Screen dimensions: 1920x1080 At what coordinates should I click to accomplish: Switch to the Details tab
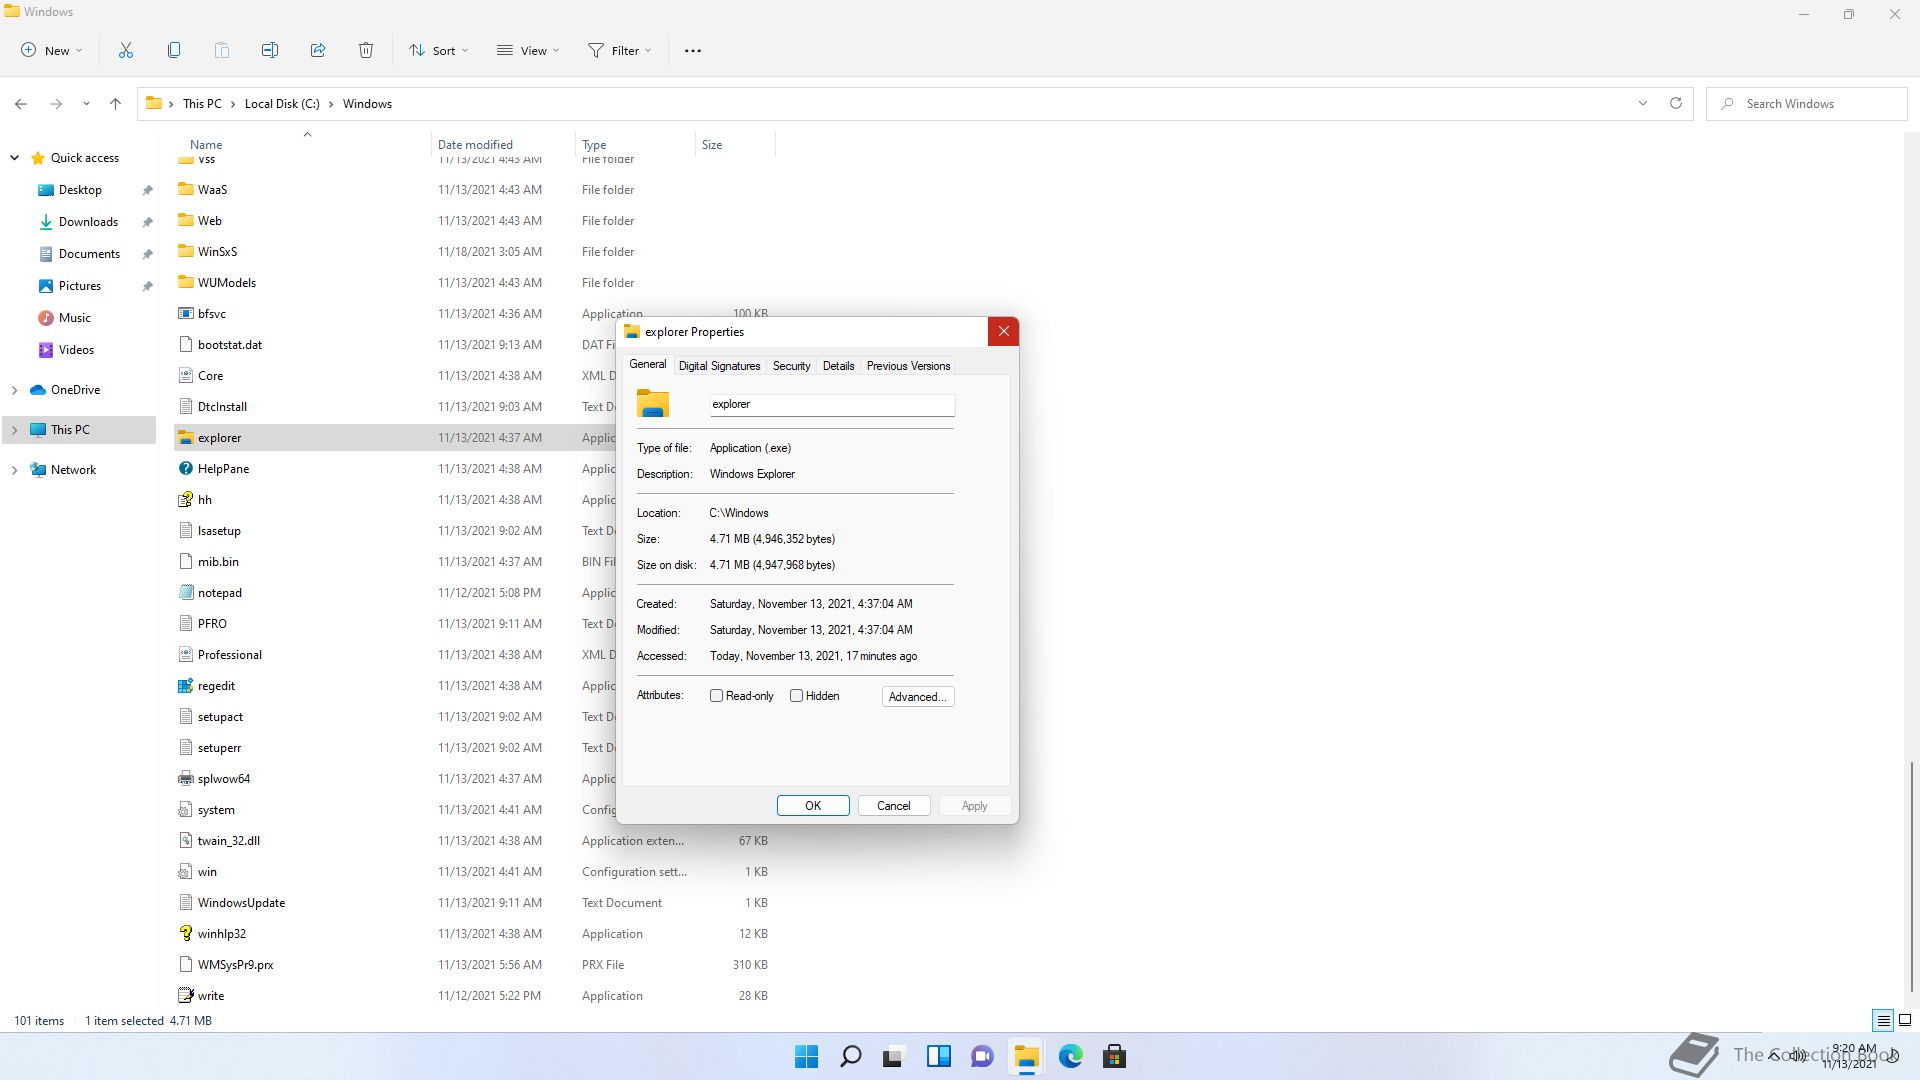click(838, 366)
